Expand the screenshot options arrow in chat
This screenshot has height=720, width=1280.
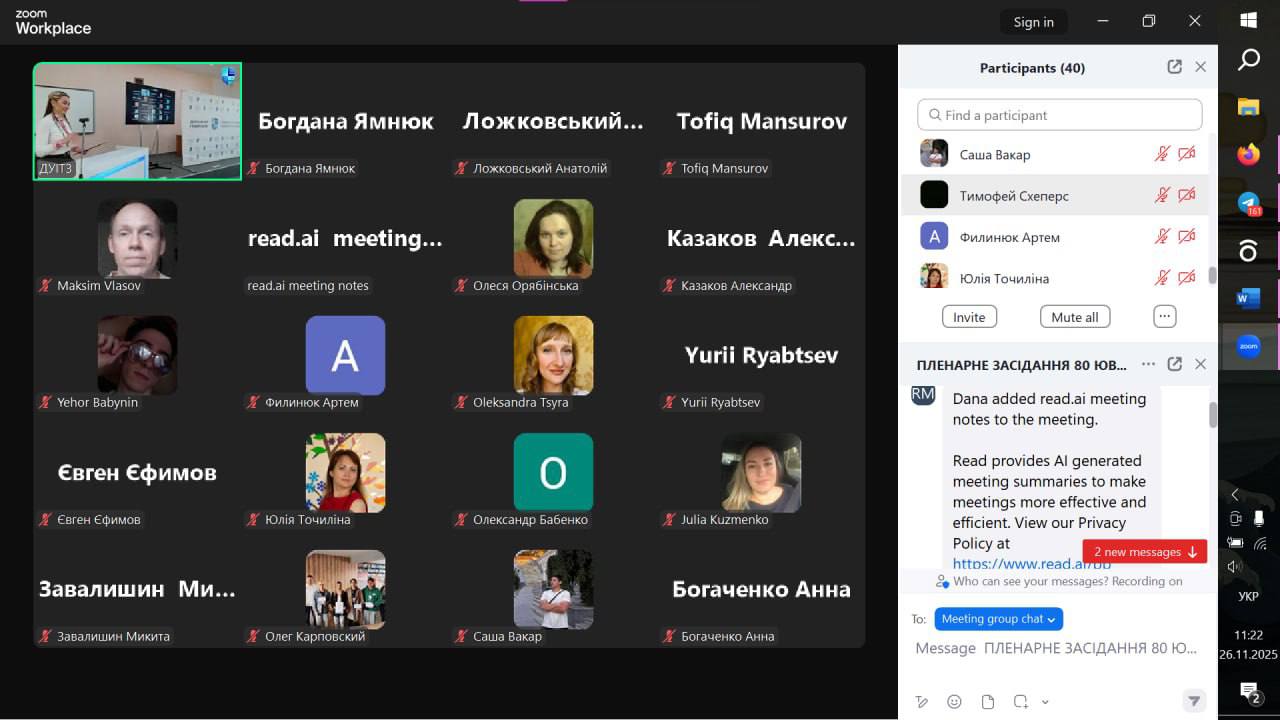click(x=1045, y=702)
